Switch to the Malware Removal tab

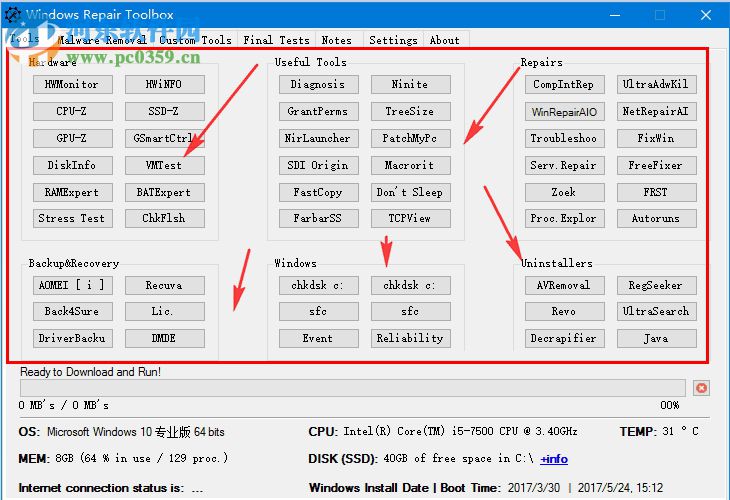[x=102, y=40]
